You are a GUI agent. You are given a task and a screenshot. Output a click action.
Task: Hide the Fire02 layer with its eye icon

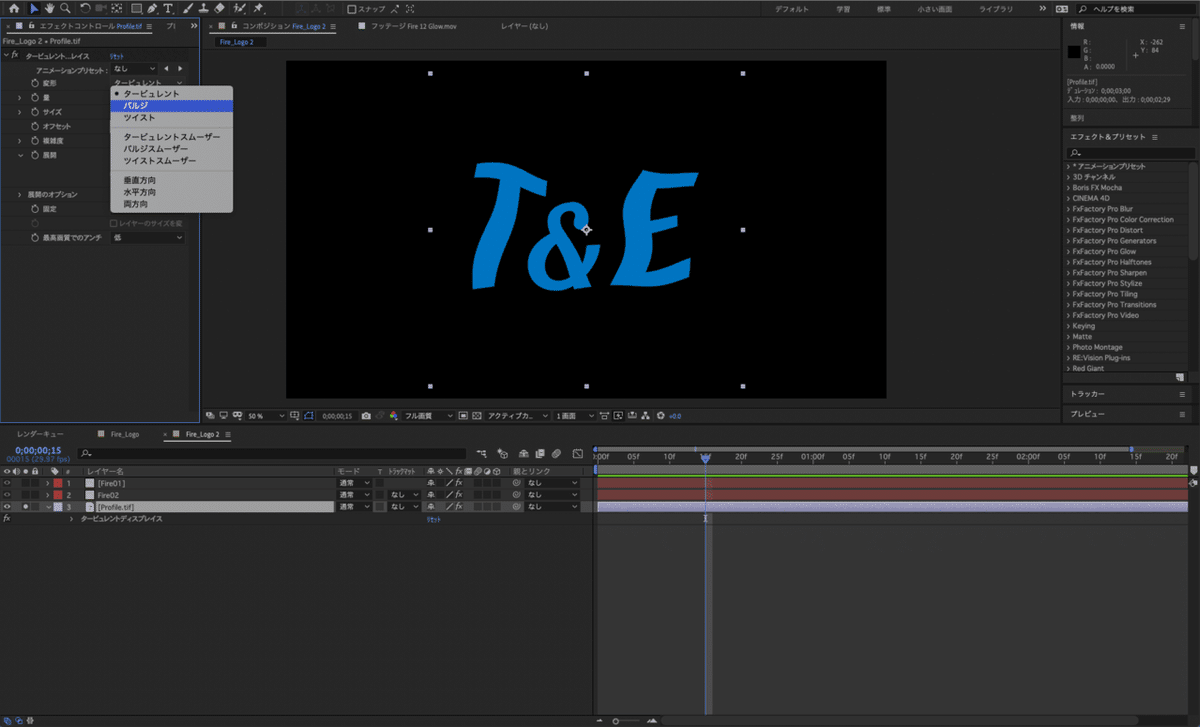pyautogui.click(x=7, y=495)
